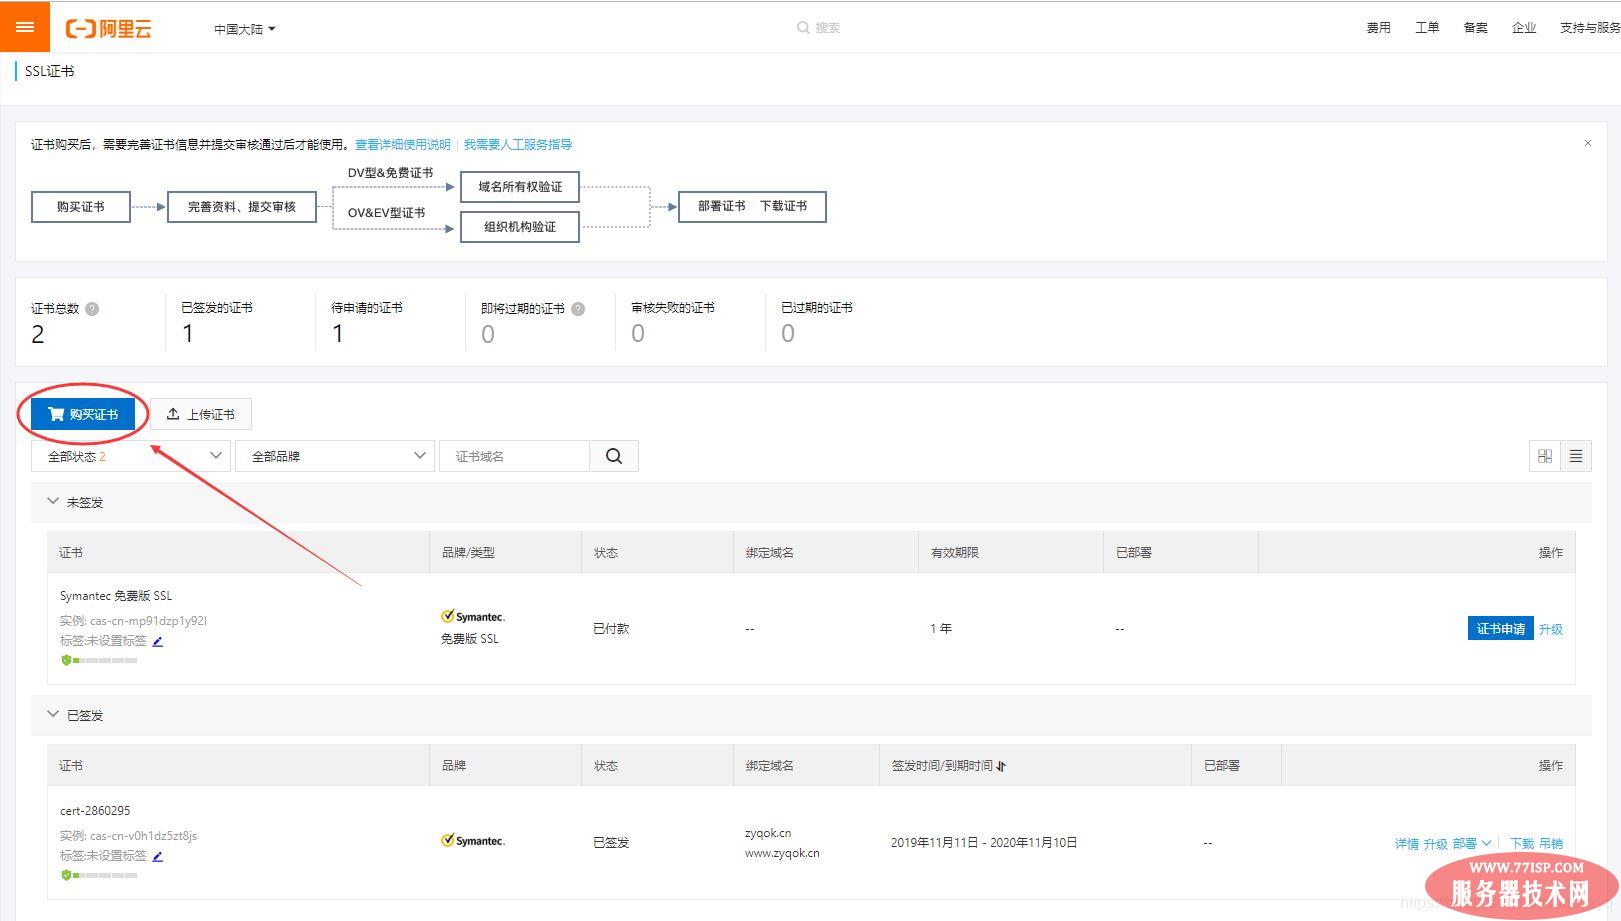Click the zyqok.cn bound domain
Viewport: 1621px width, 921px height.
pos(768,833)
